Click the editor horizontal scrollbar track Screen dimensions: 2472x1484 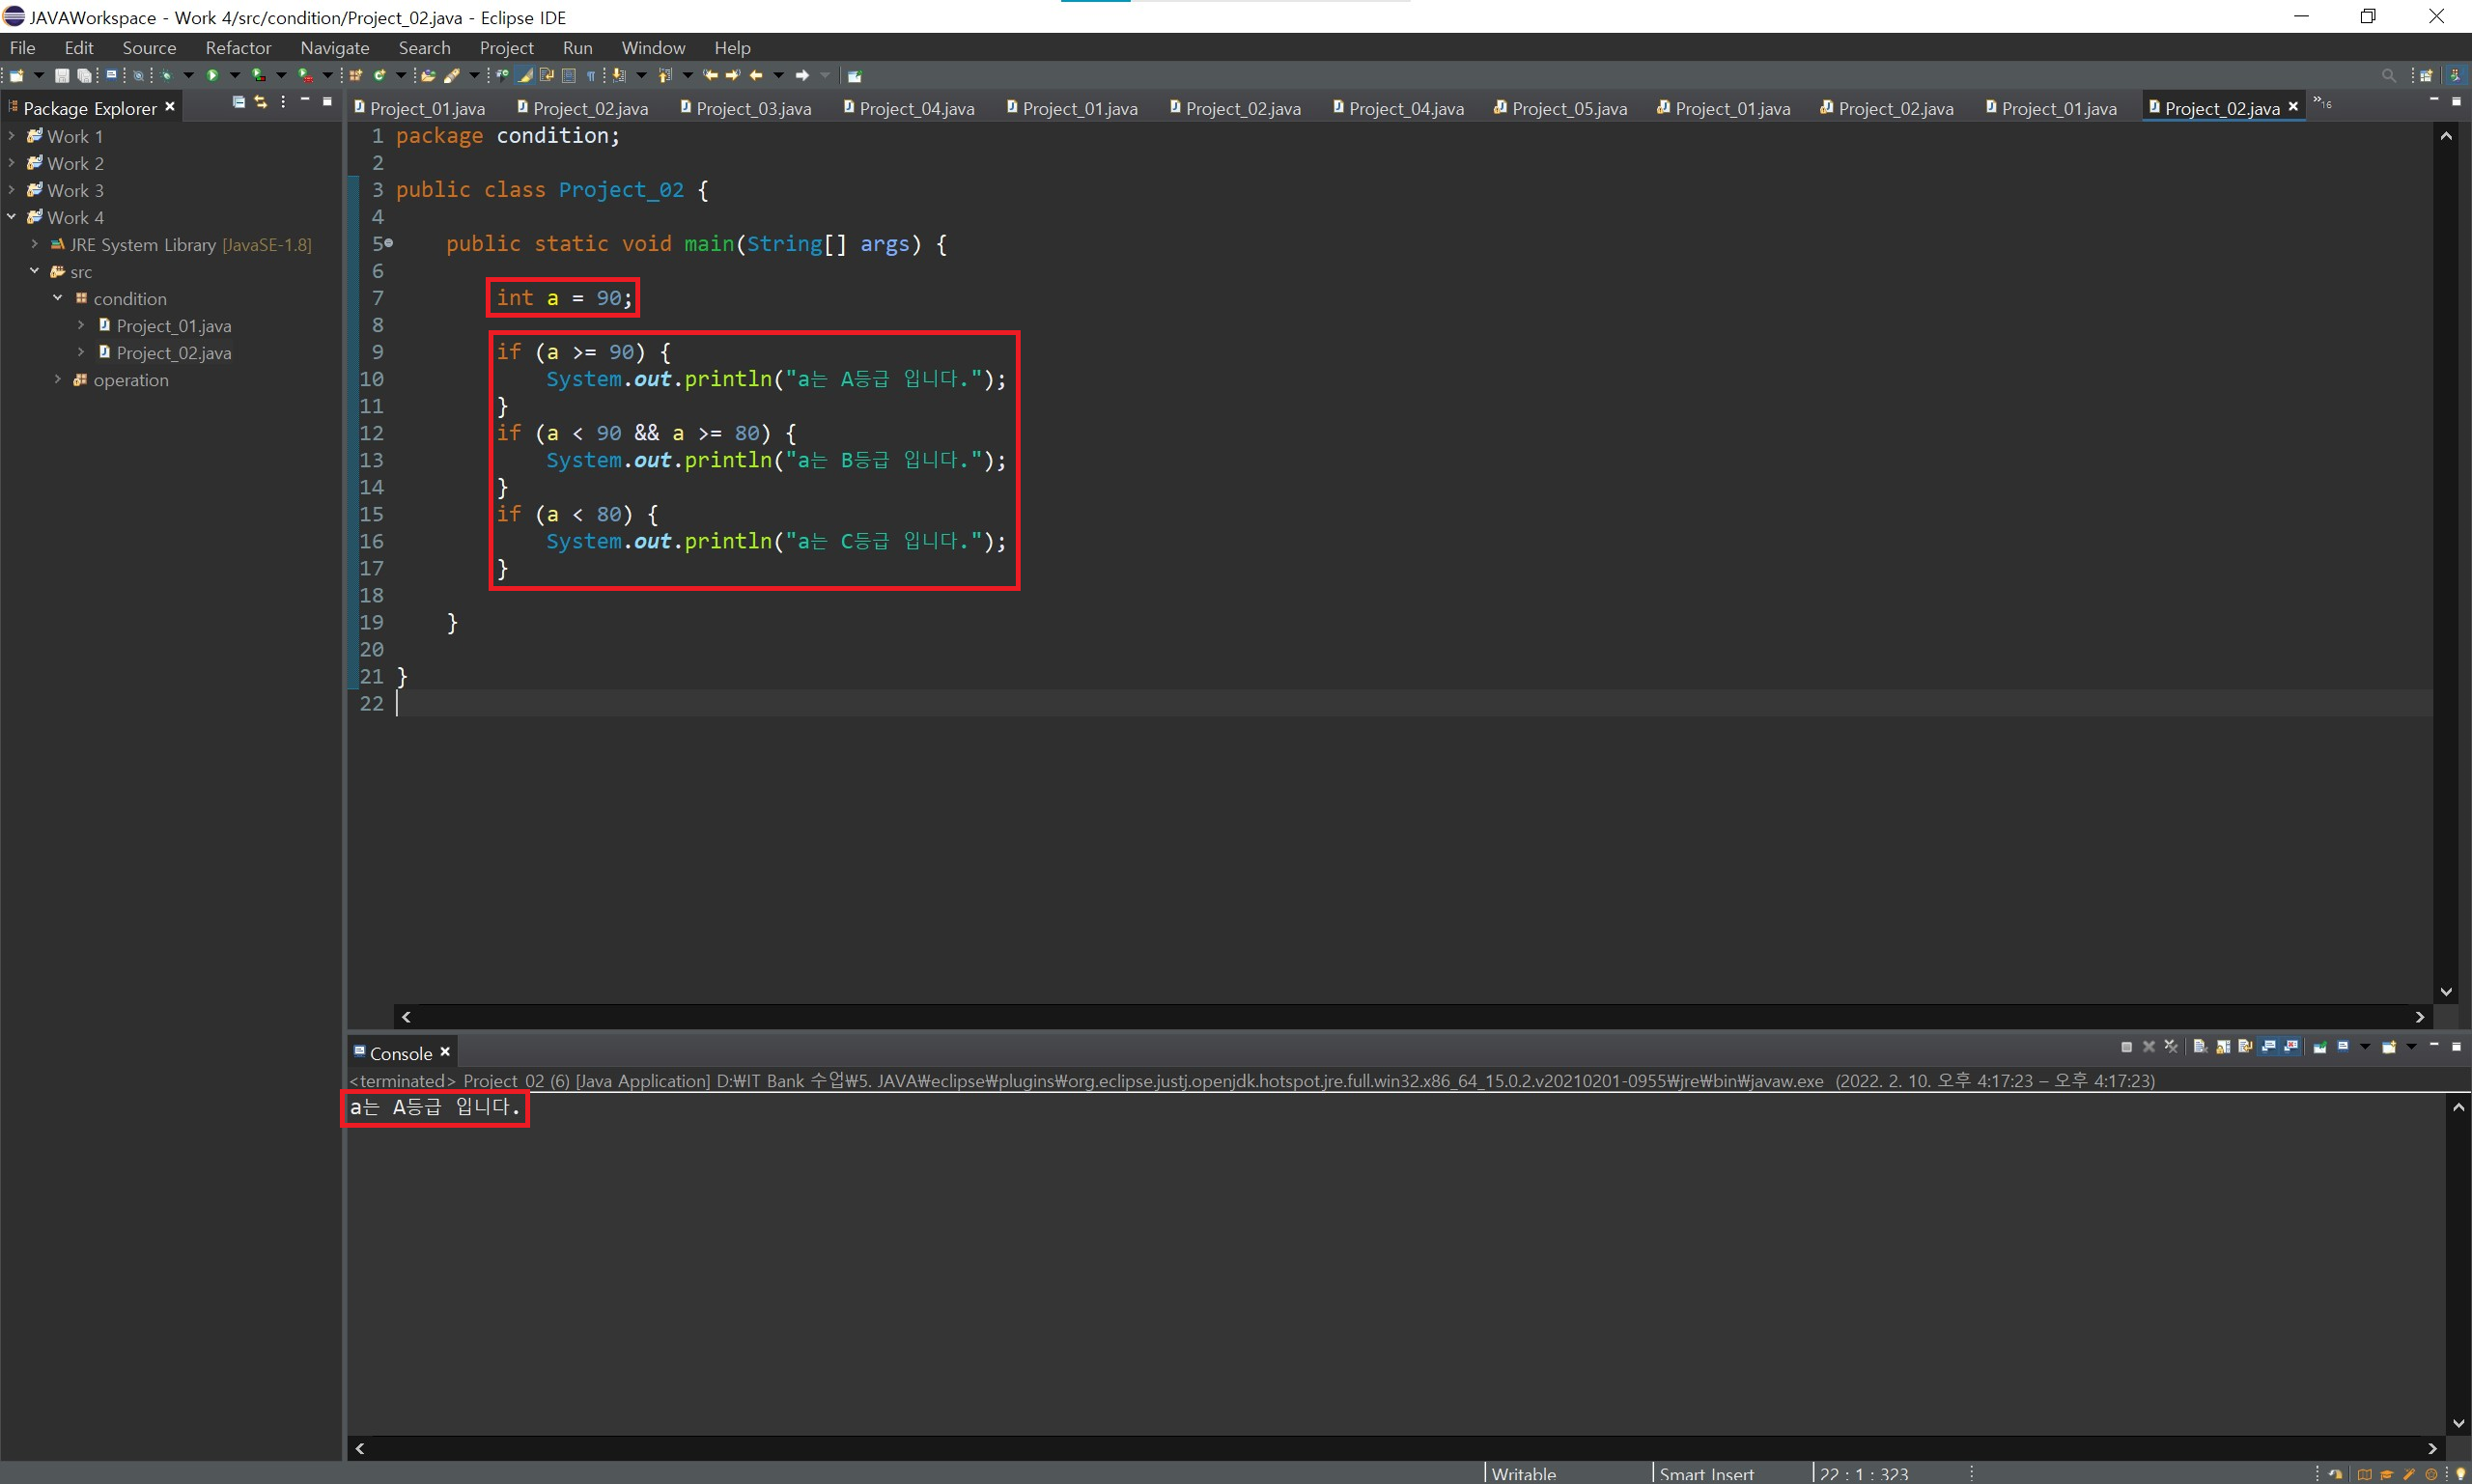pyautogui.click(x=1400, y=1017)
